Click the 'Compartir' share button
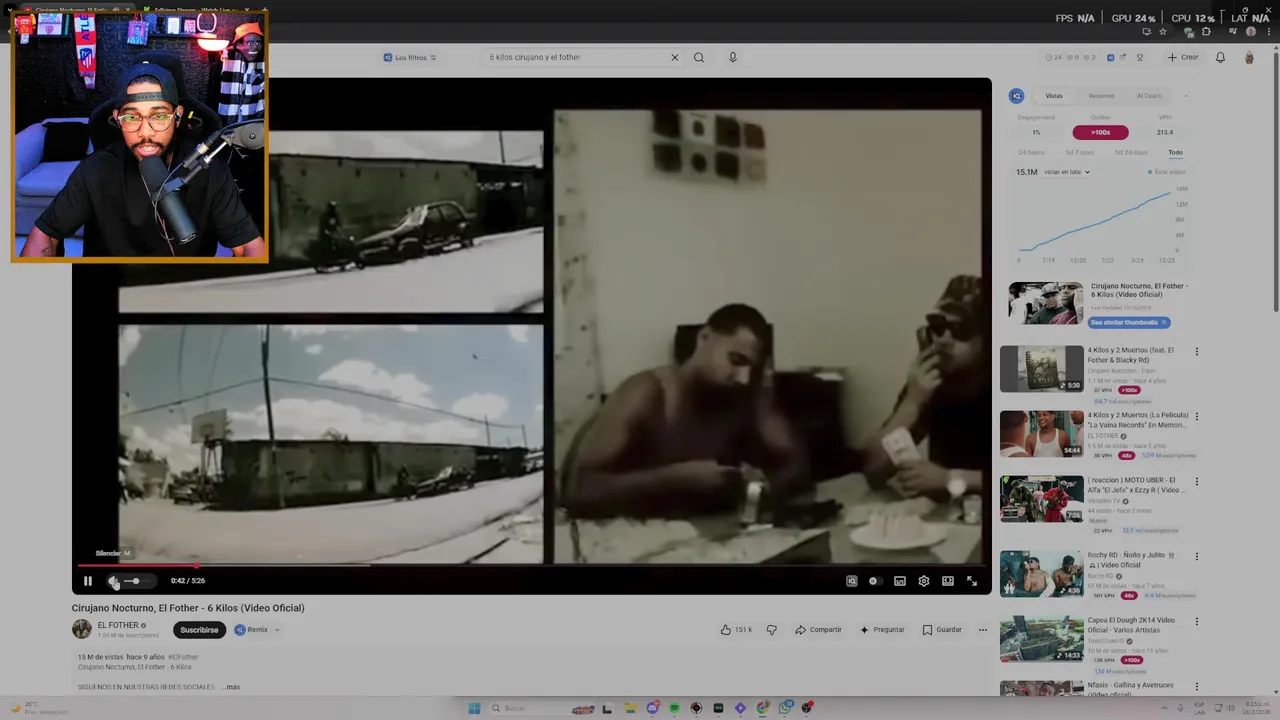This screenshot has height=720, width=1280. coord(818,630)
